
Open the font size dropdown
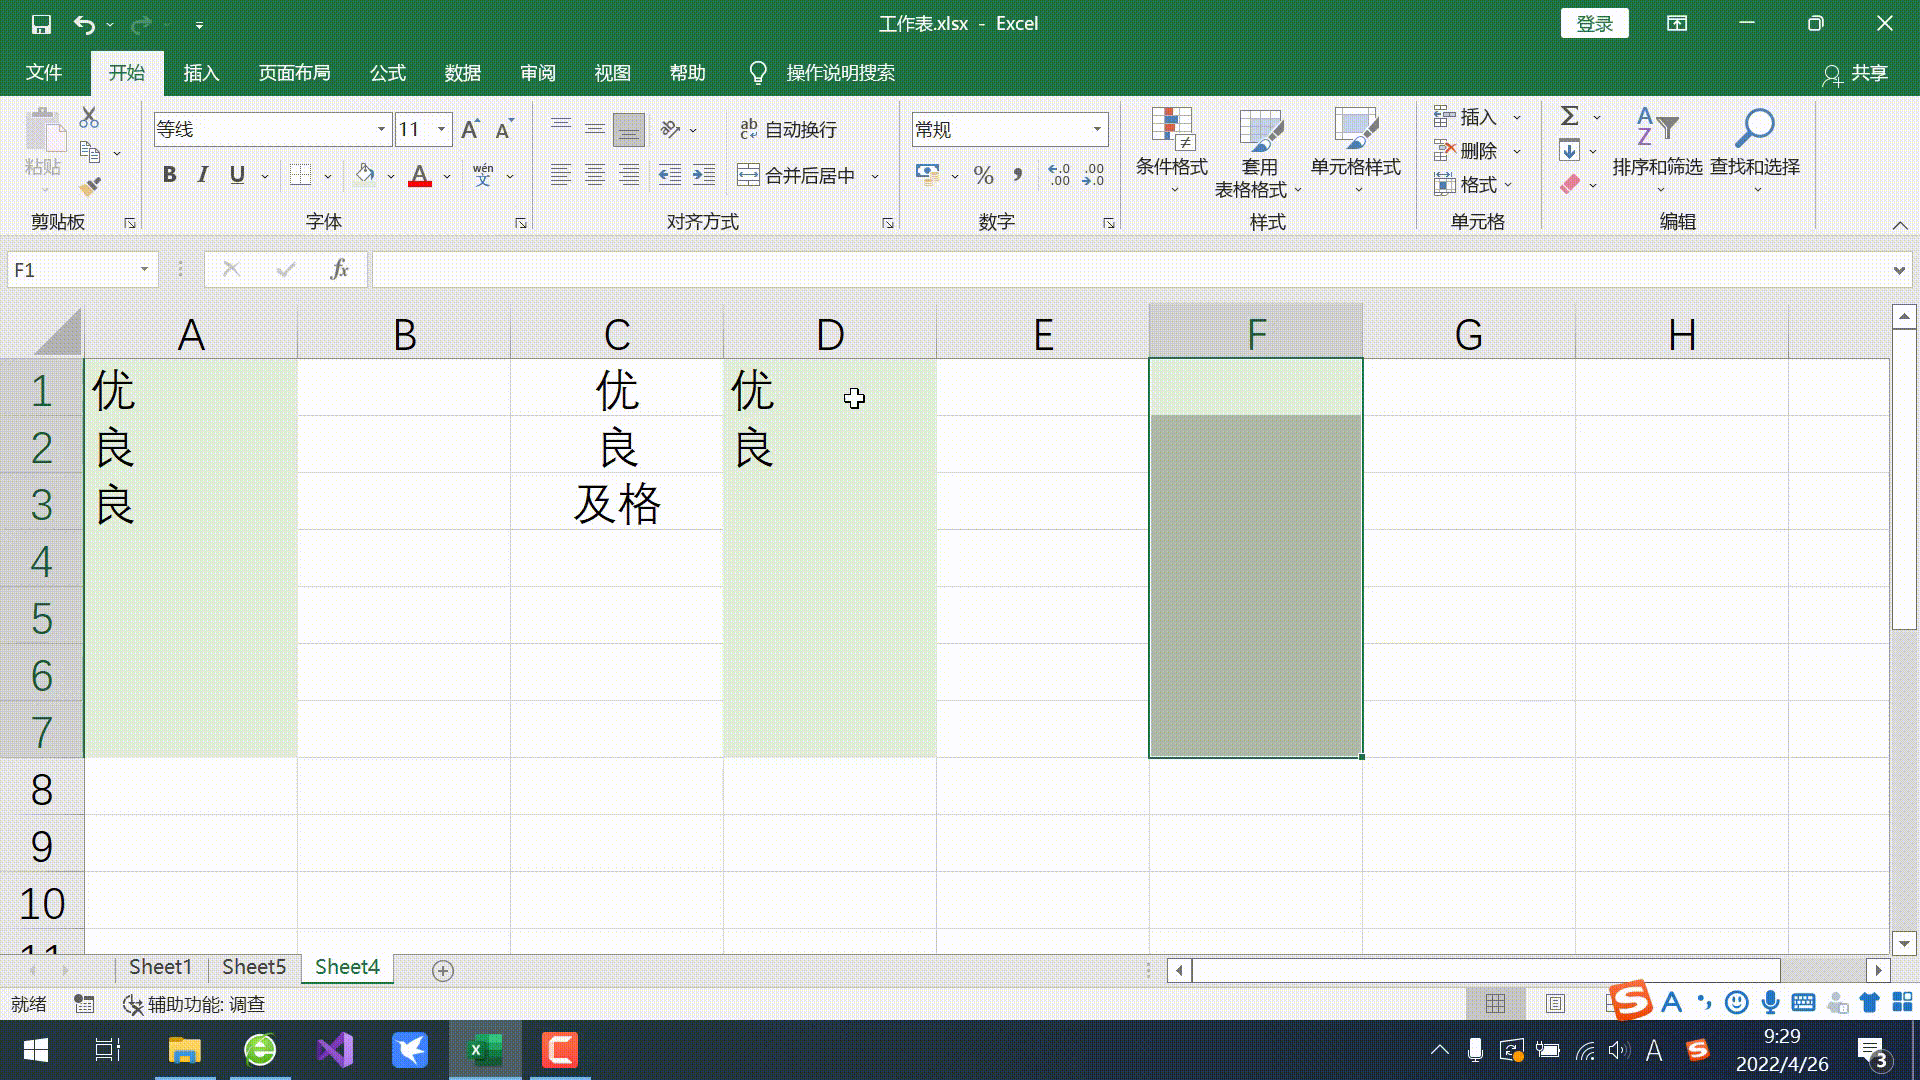pyautogui.click(x=439, y=129)
